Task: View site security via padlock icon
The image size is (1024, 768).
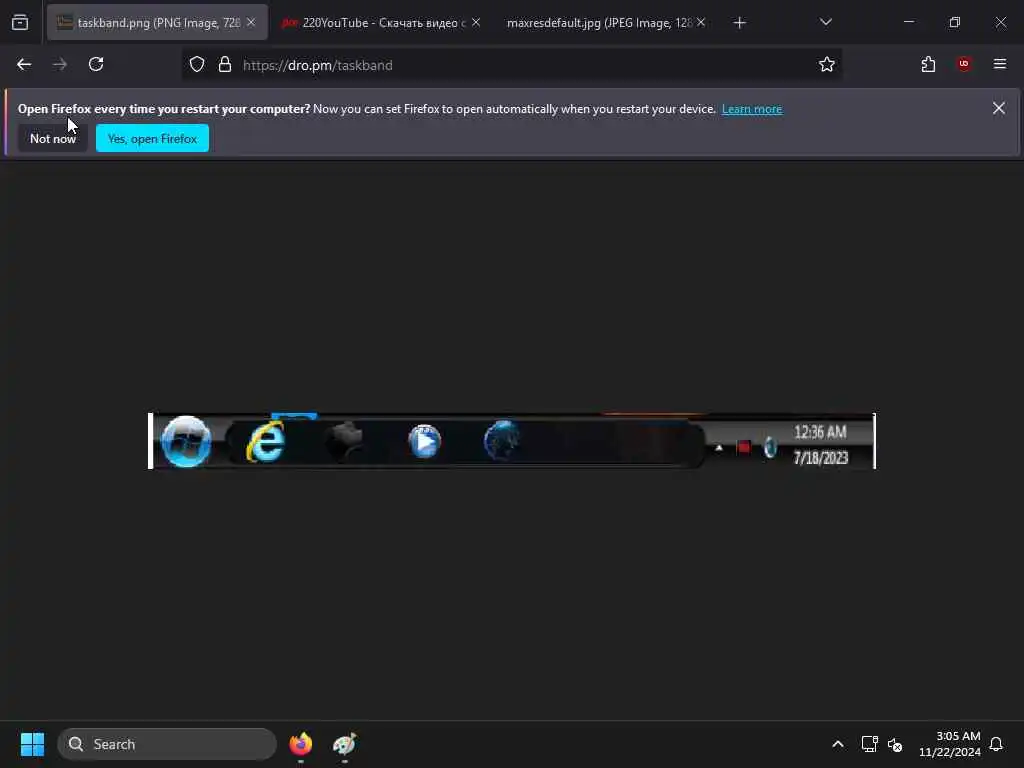Action: 225,65
